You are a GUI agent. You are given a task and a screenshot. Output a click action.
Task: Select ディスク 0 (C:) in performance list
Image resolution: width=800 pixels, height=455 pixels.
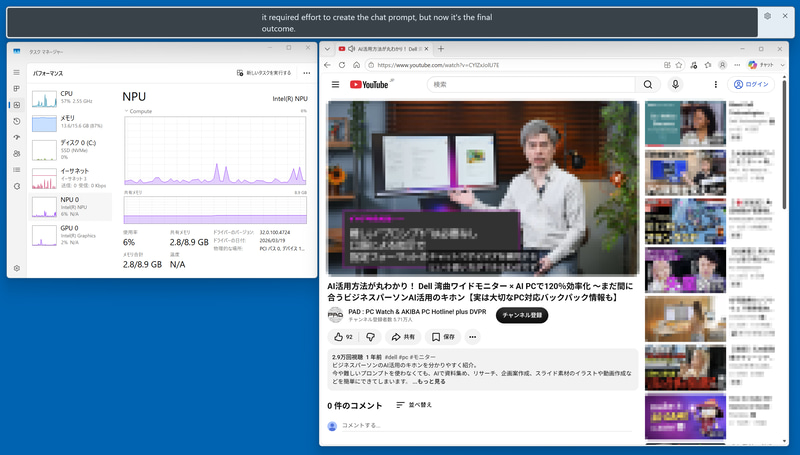pyautogui.click(x=70, y=150)
